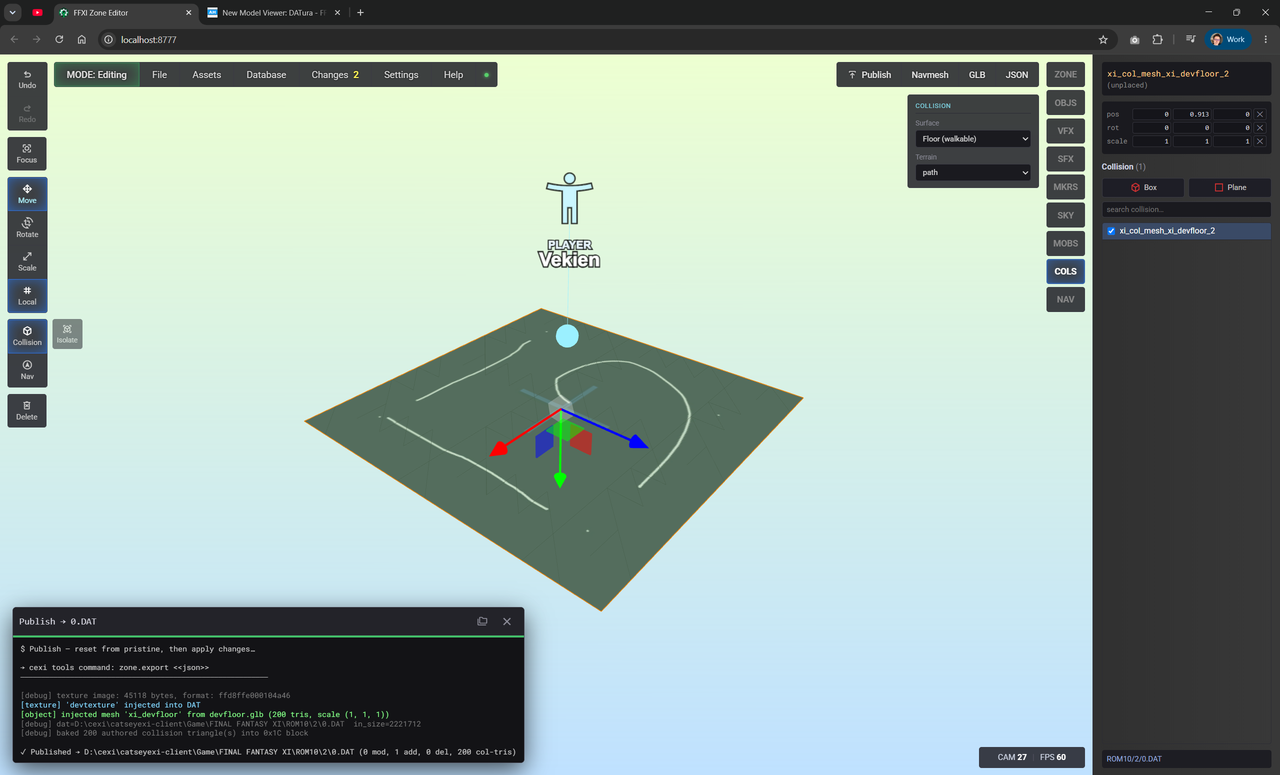This screenshot has height=775, width=1280.
Task: Open a new browser tab
Action: pyautogui.click(x=360, y=12)
